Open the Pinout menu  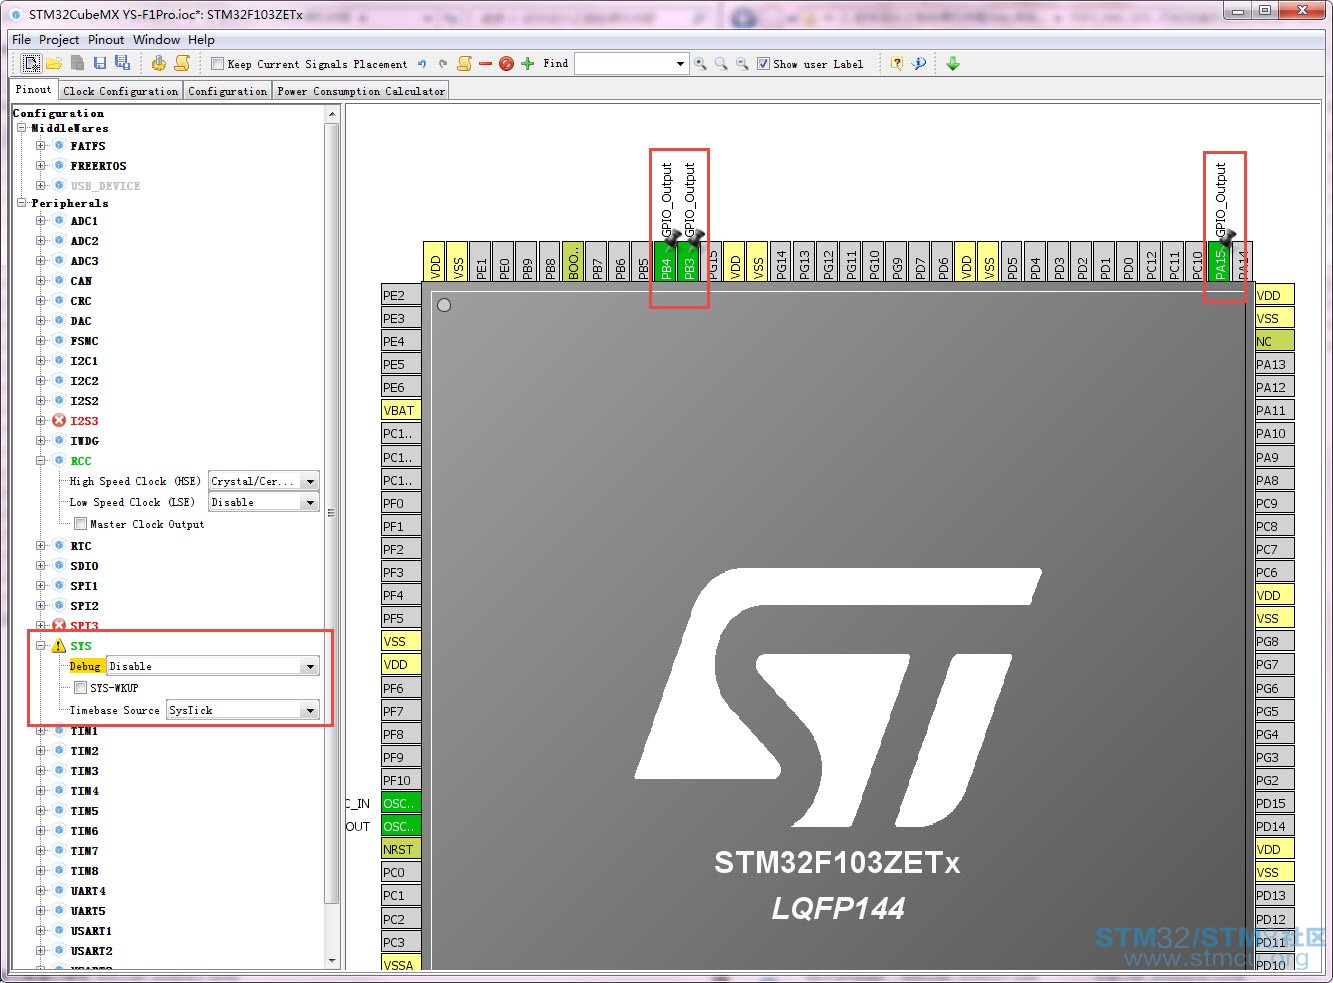tap(106, 40)
